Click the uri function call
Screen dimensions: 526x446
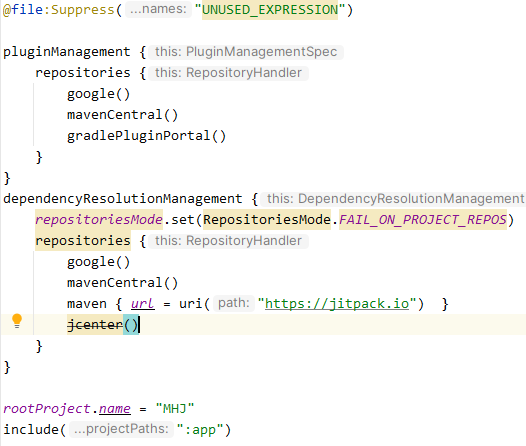tap(191, 304)
